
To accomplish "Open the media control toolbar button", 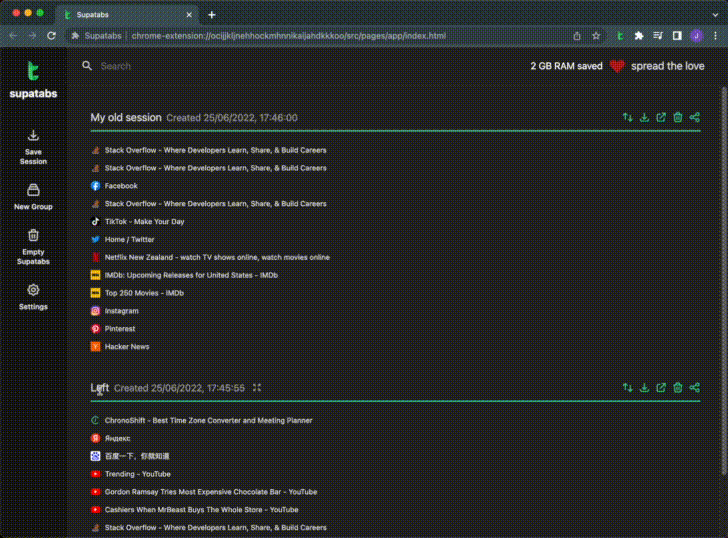I will [658, 36].
